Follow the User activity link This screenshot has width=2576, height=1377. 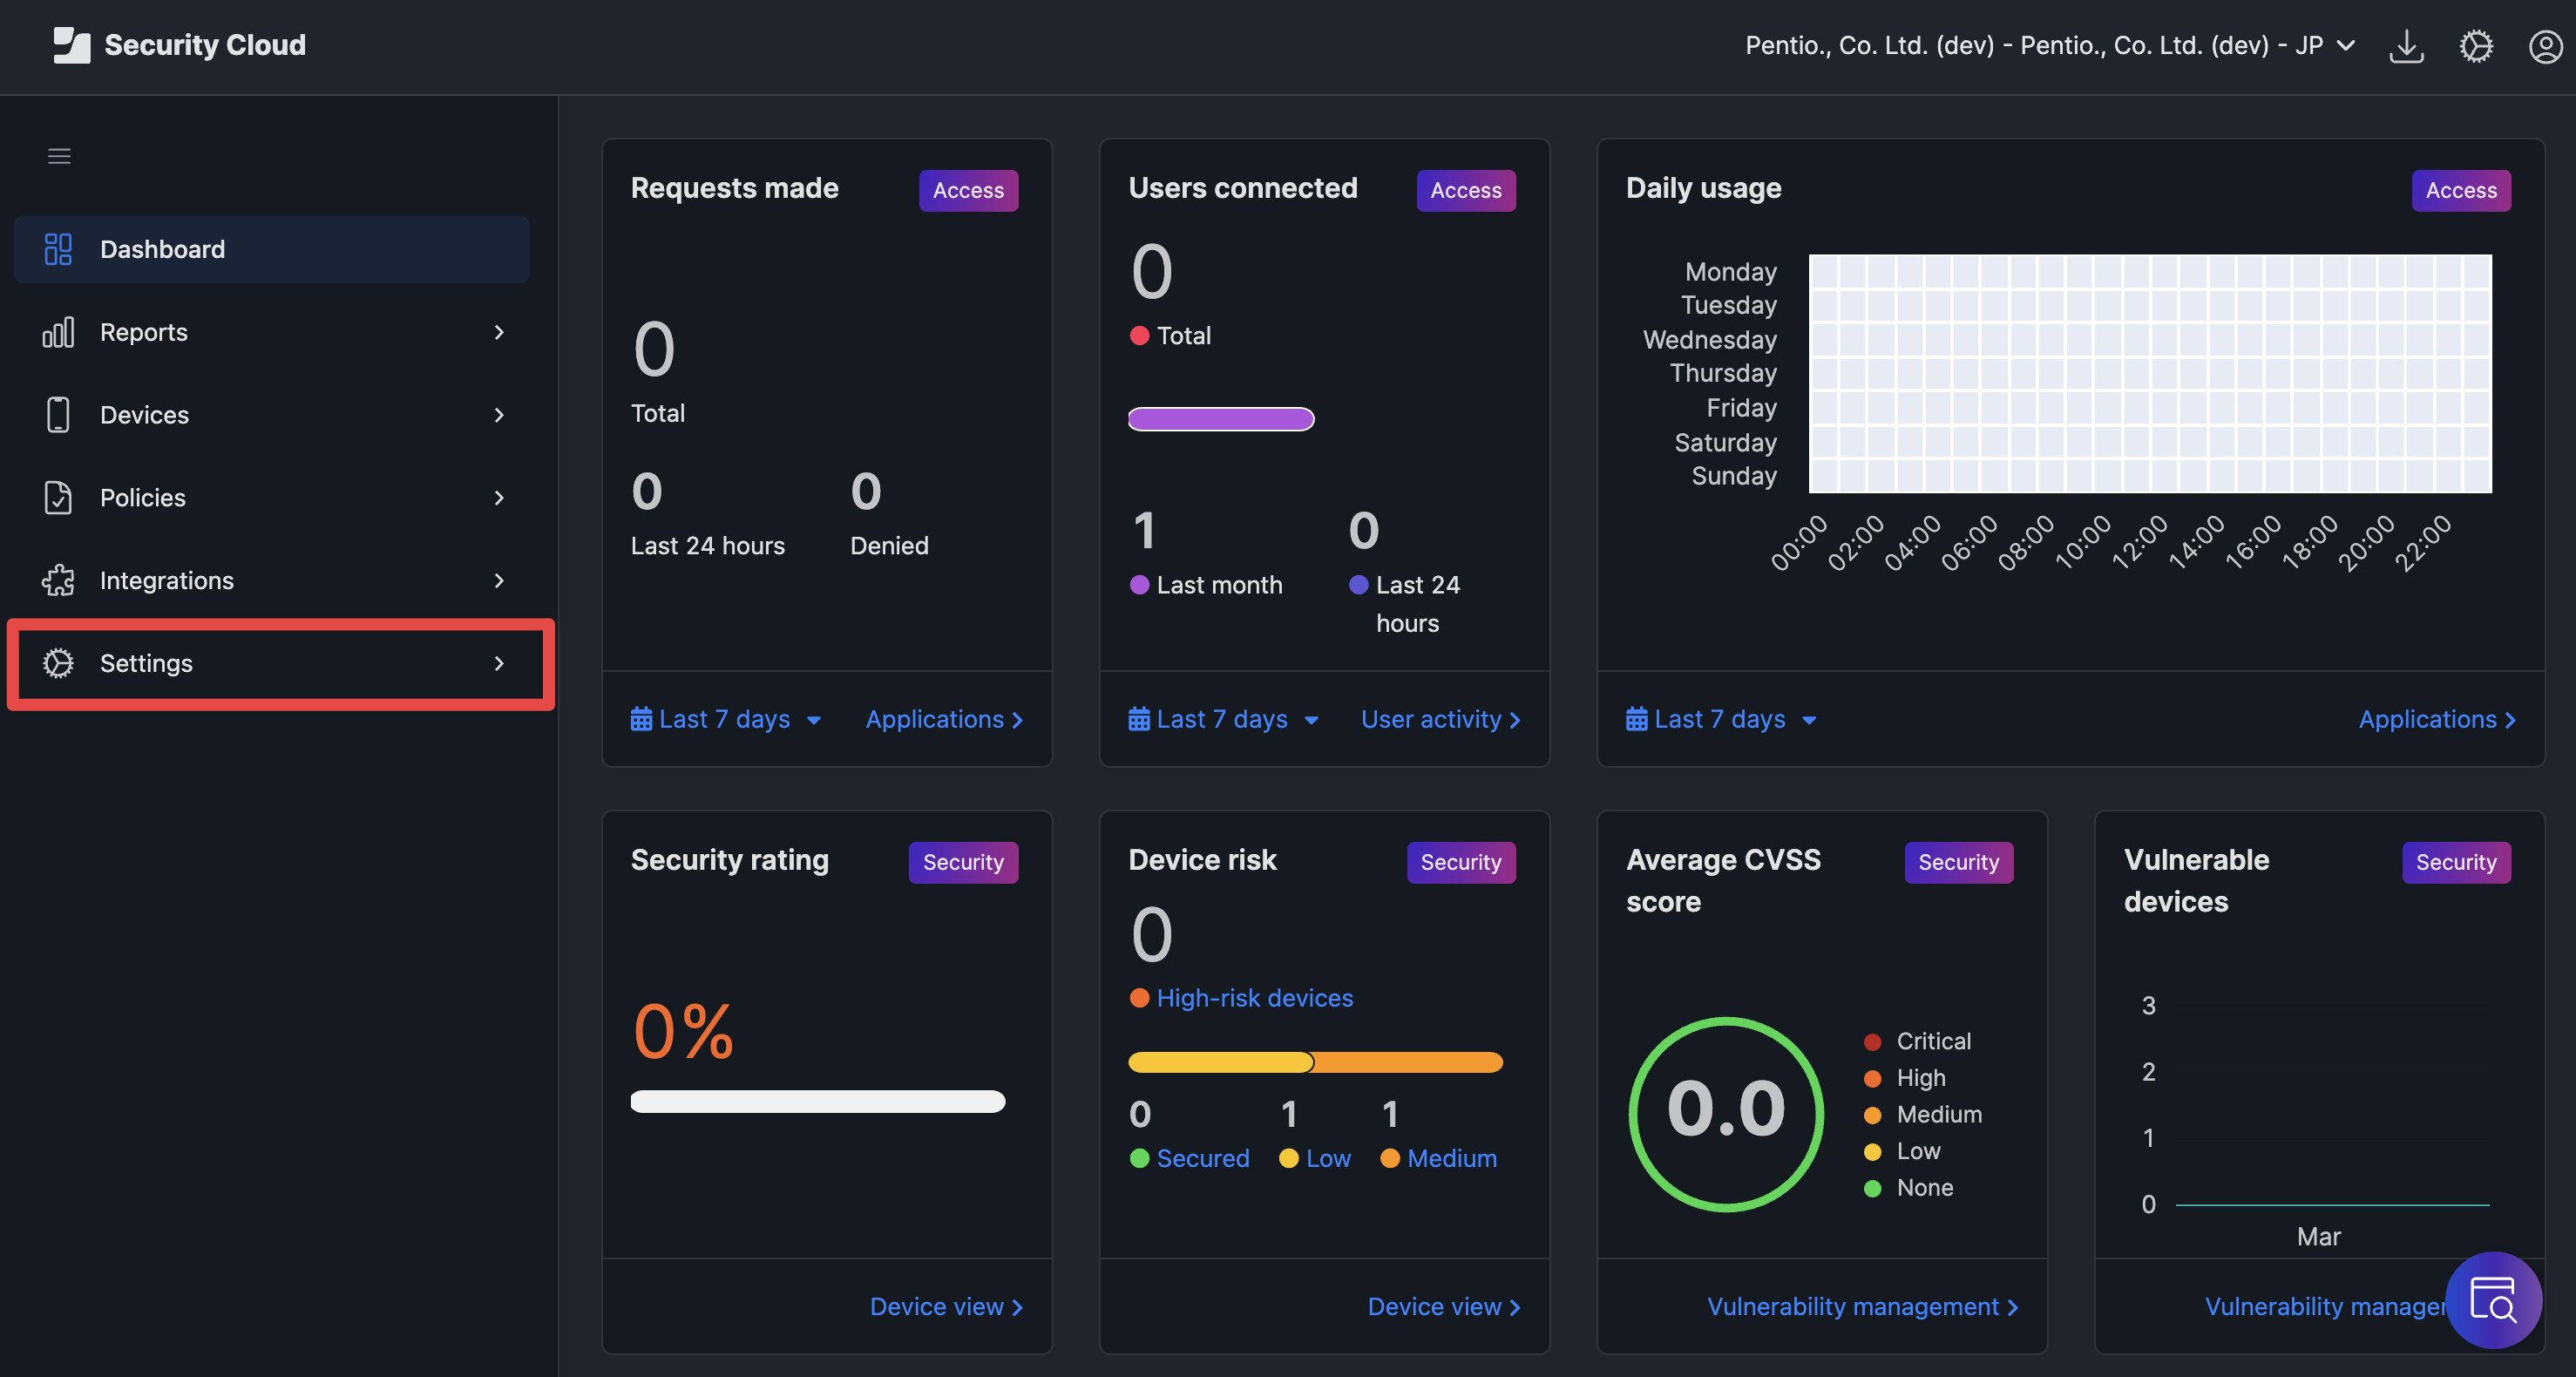[1440, 719]
